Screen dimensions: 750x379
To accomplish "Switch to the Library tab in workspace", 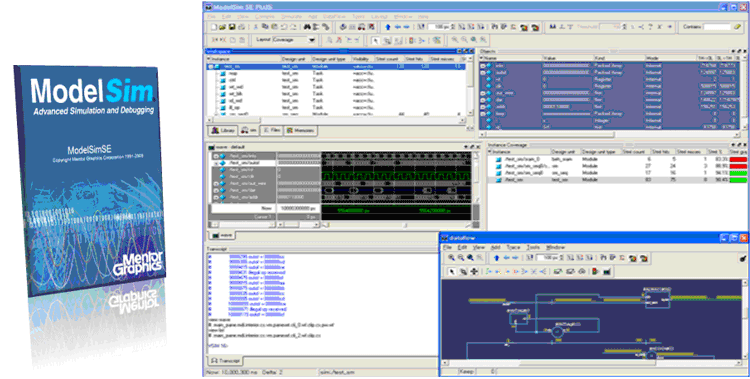I will coord(223,131).
